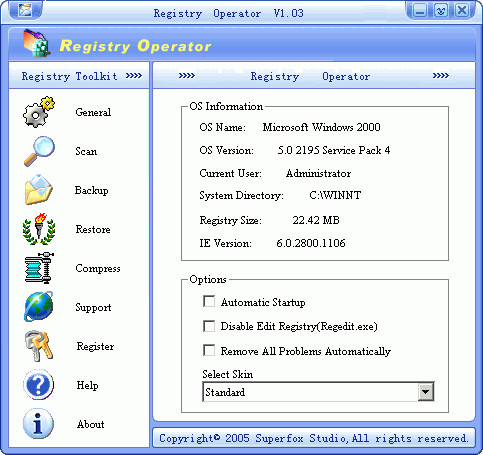Open the Select Skin dropdown arrow

[x=426, y=392]
